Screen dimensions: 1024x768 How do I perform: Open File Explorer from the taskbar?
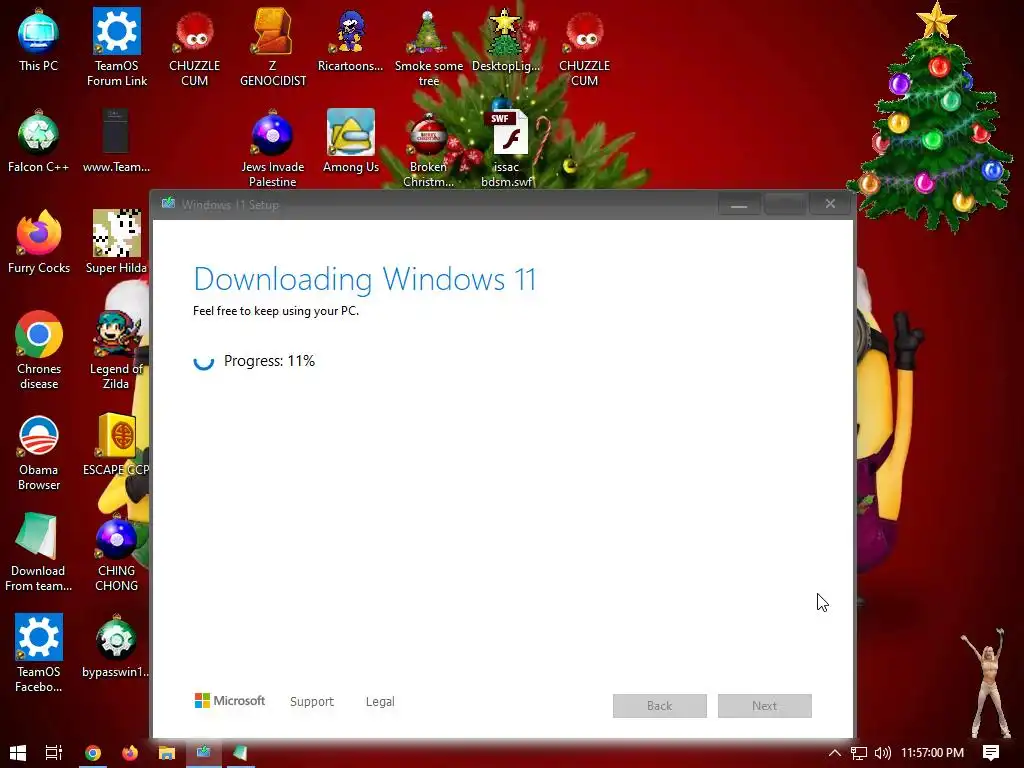click(167, 753)
